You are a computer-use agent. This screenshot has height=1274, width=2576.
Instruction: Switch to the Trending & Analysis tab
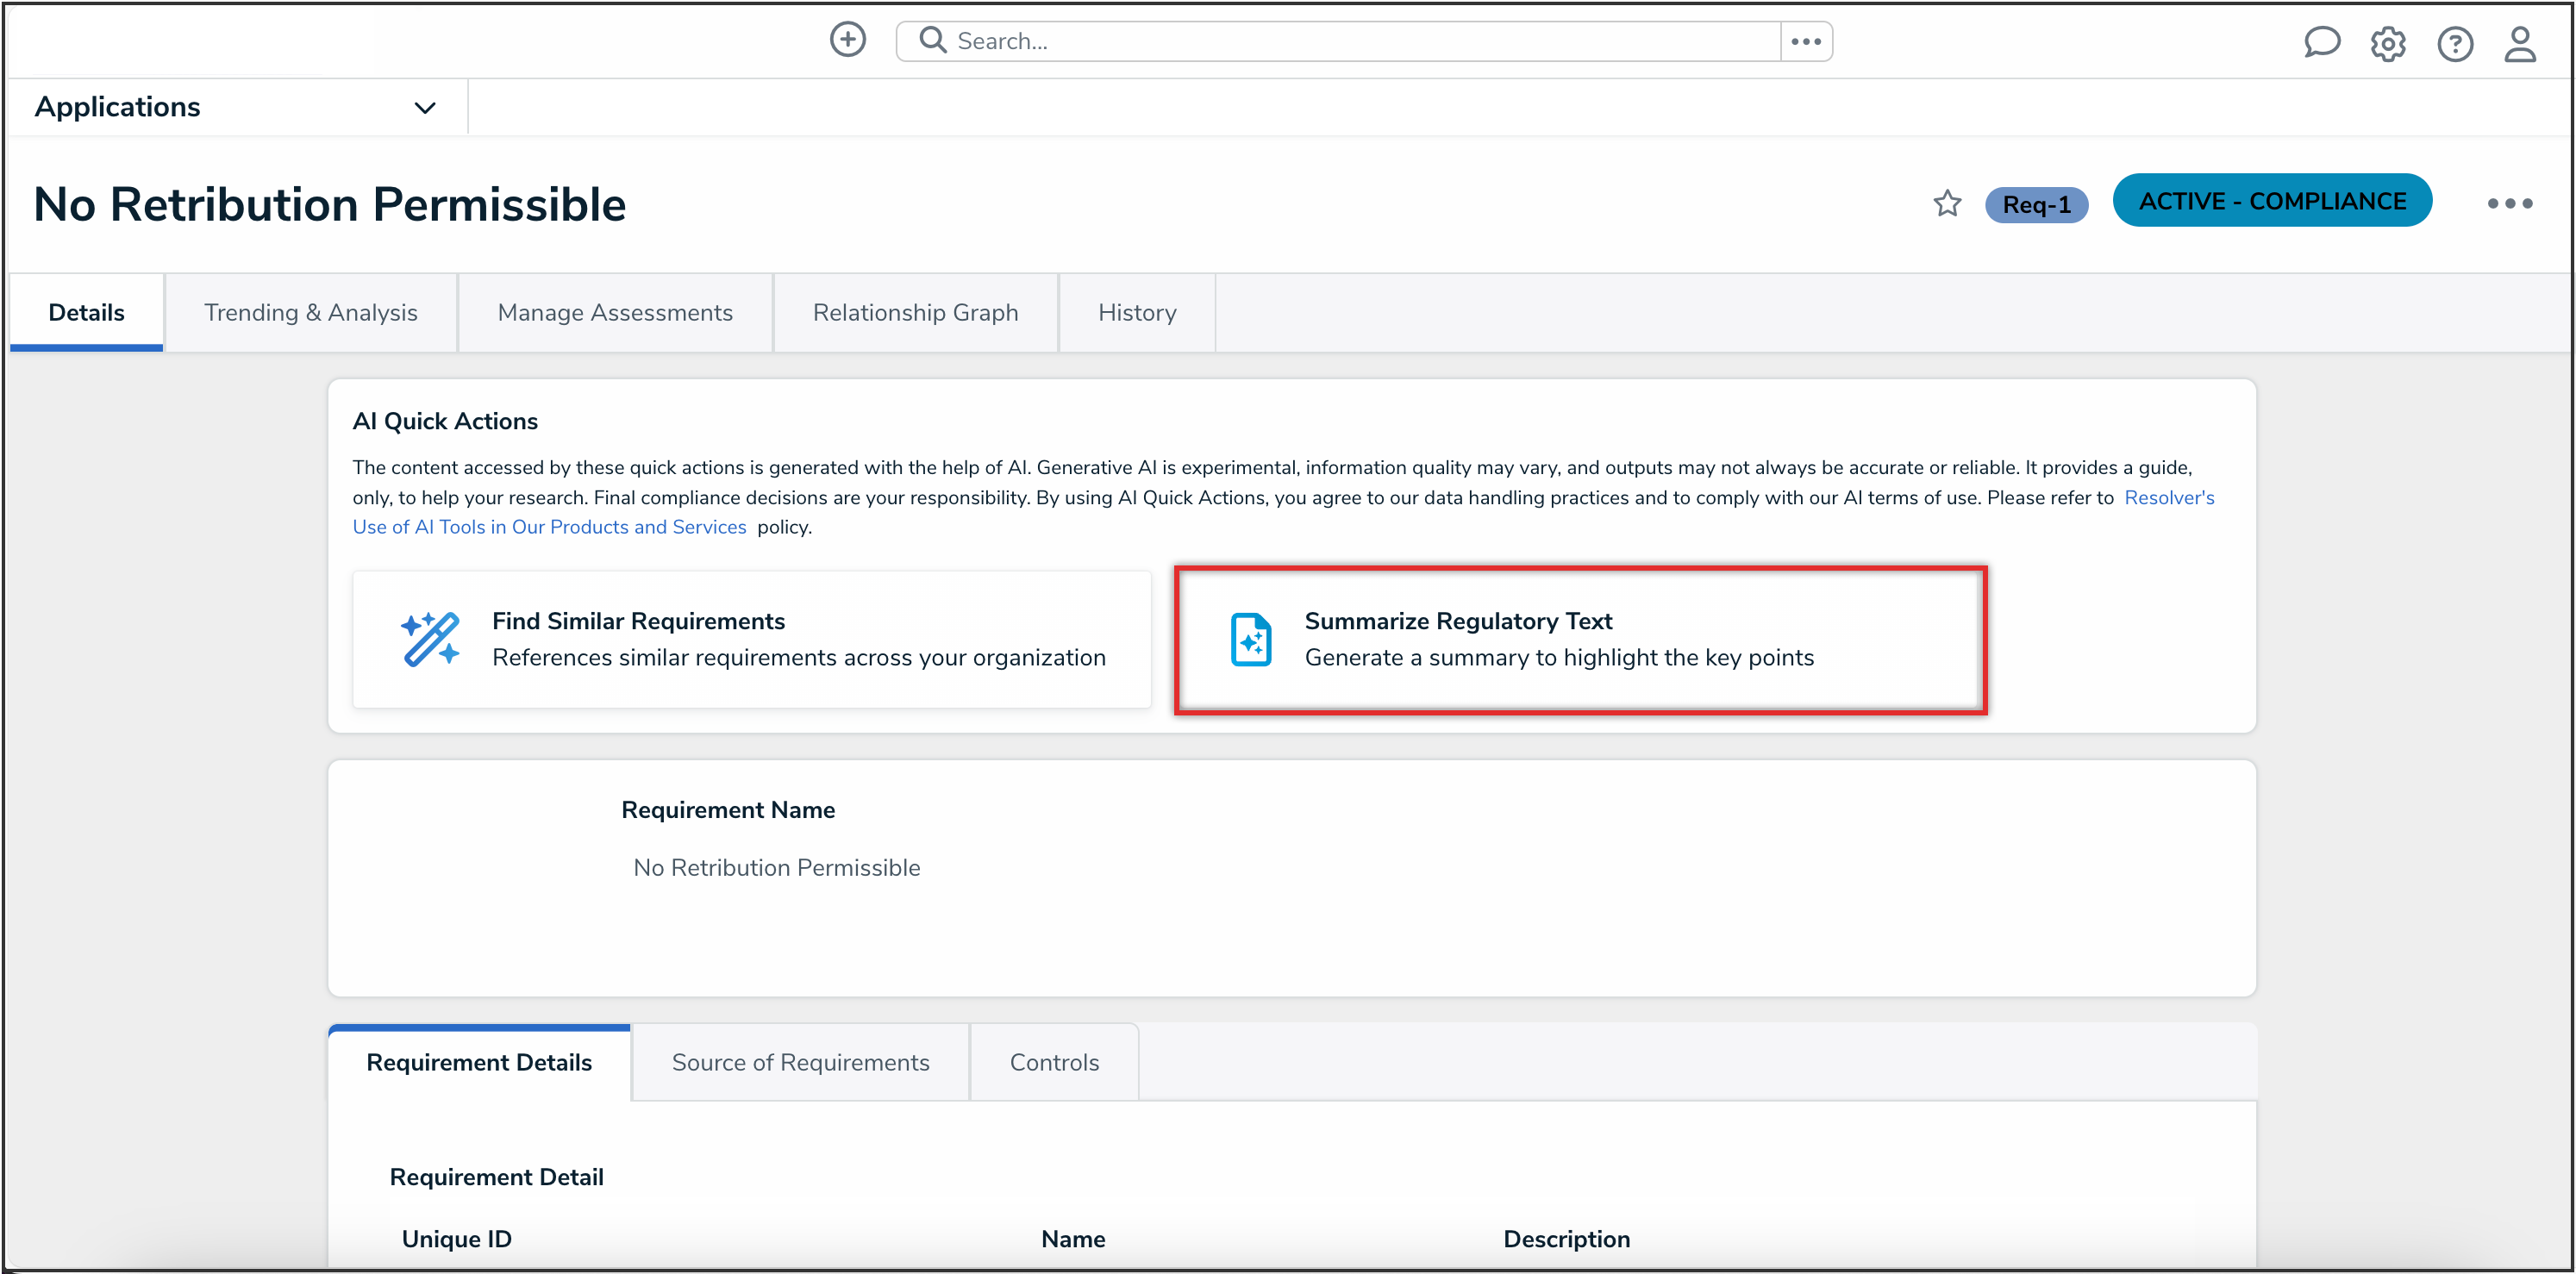point(310,313)
